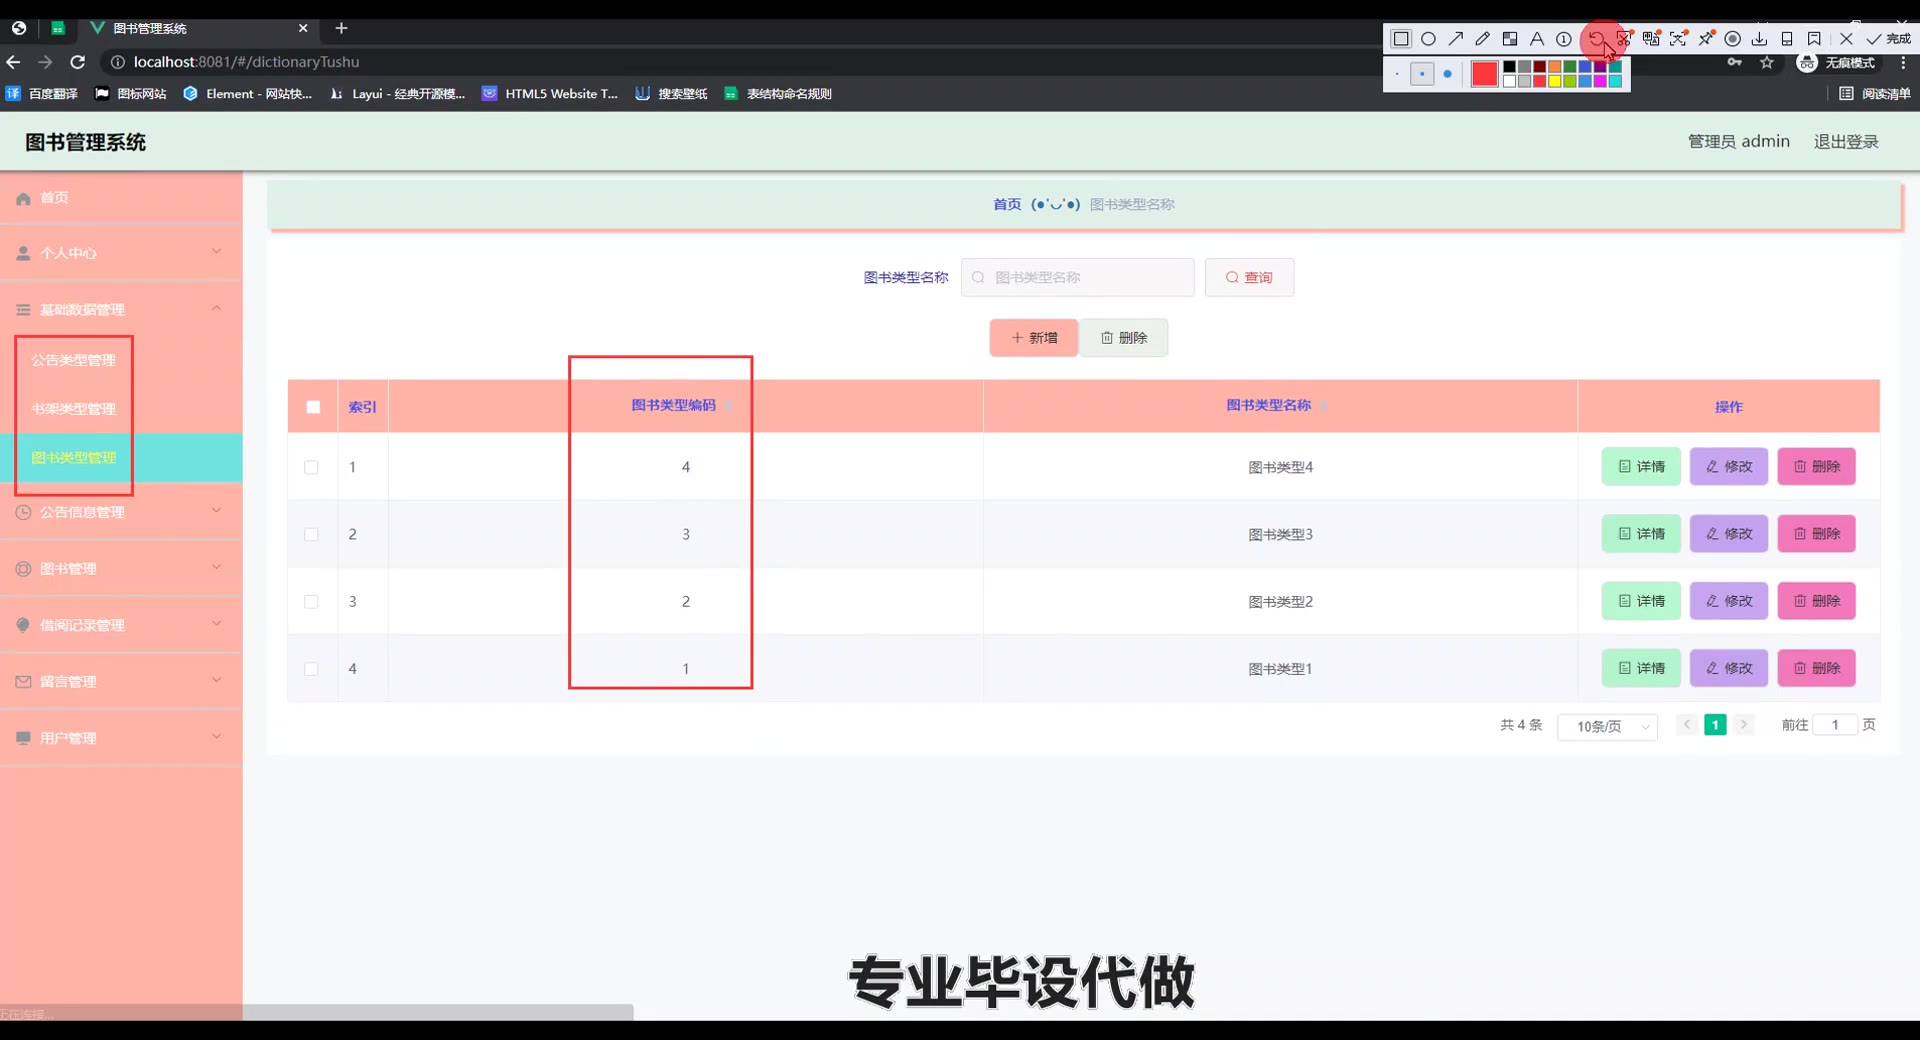This screenshot has width=1920, height=1040.
Task: Click 完成 to finish the screenshot
Action: coord(1888,39)
